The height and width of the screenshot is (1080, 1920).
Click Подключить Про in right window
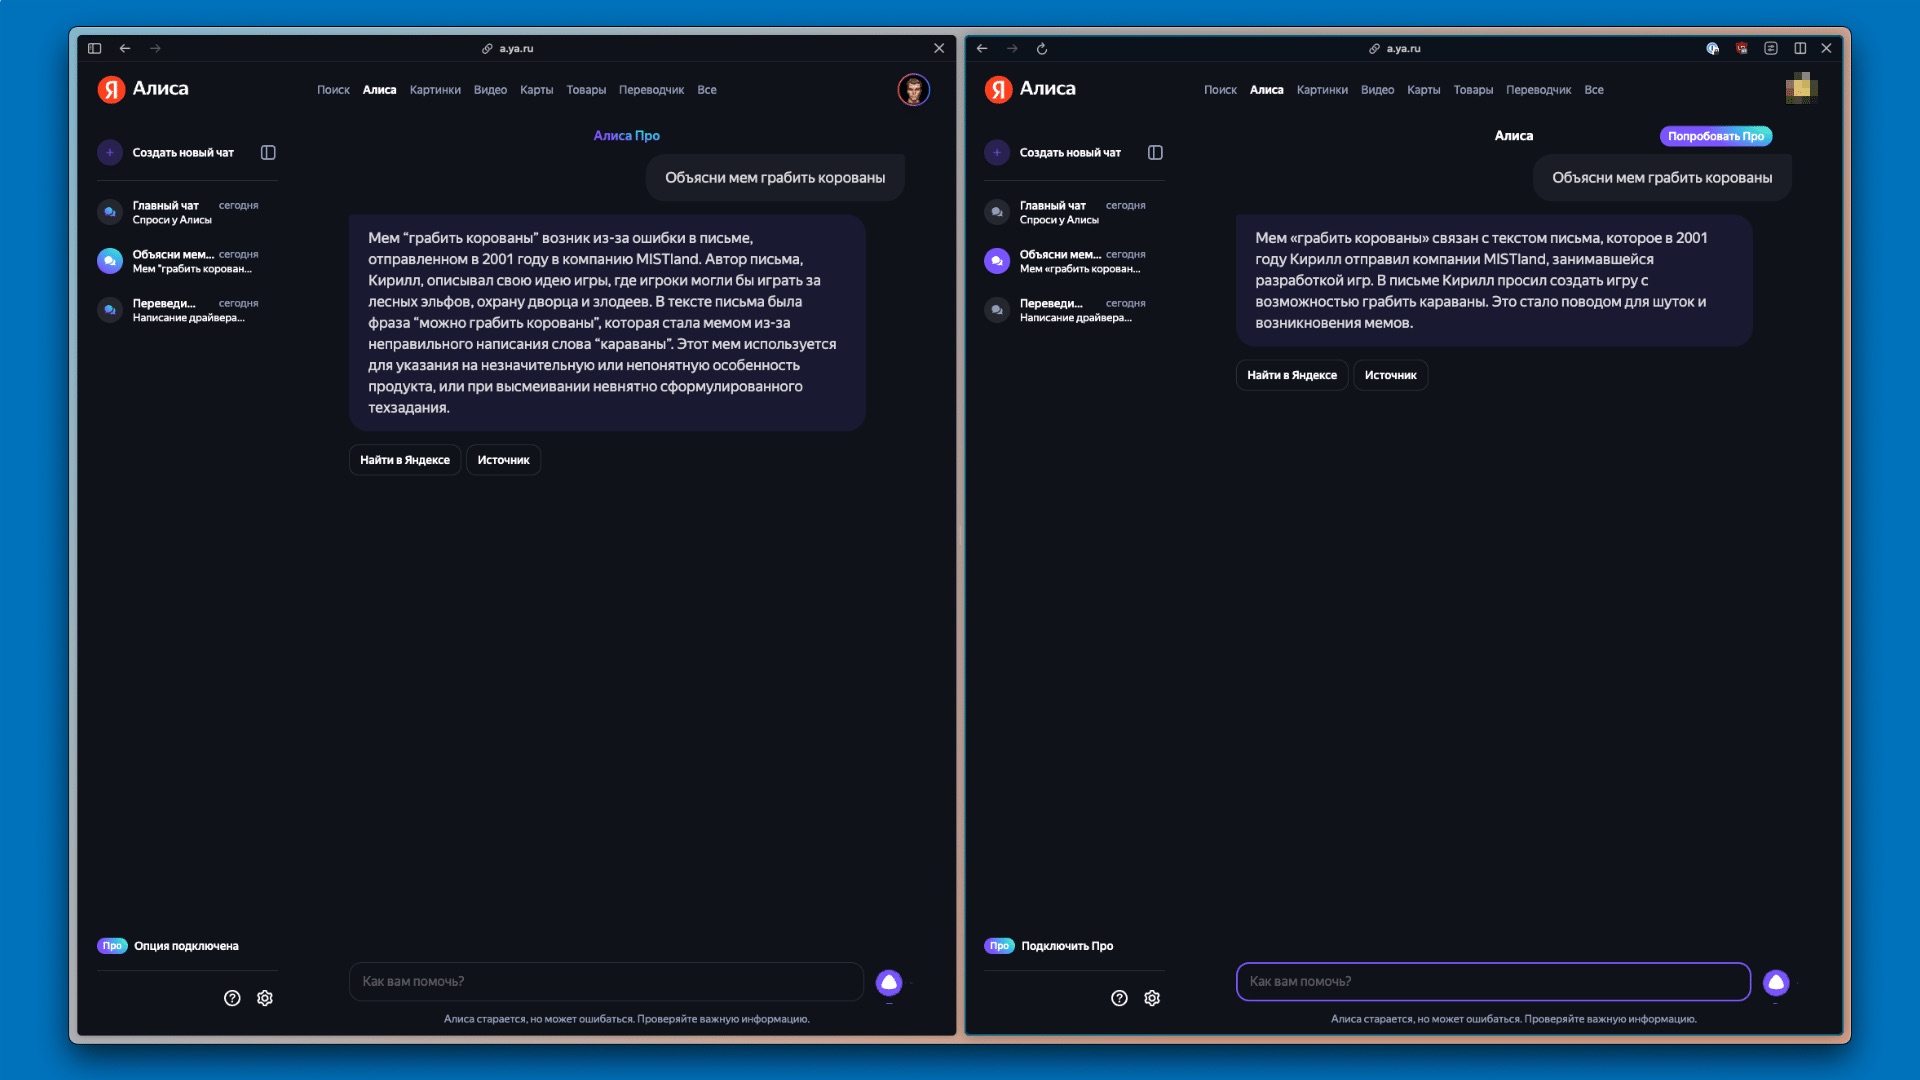point(1067,946)
